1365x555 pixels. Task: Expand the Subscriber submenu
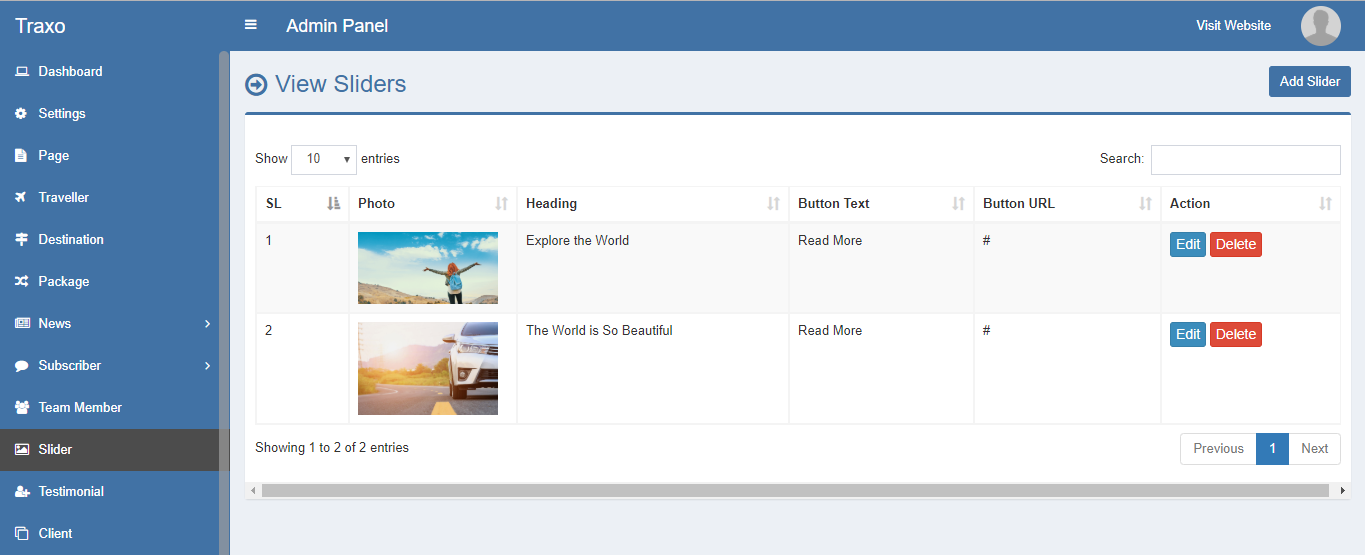207,366
